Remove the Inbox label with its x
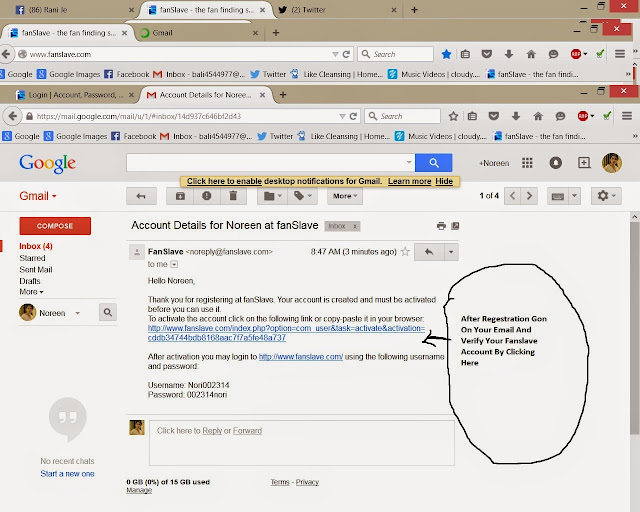Image resolution: width=640 pixels, height=512 pixels. (x=355, y=226)
